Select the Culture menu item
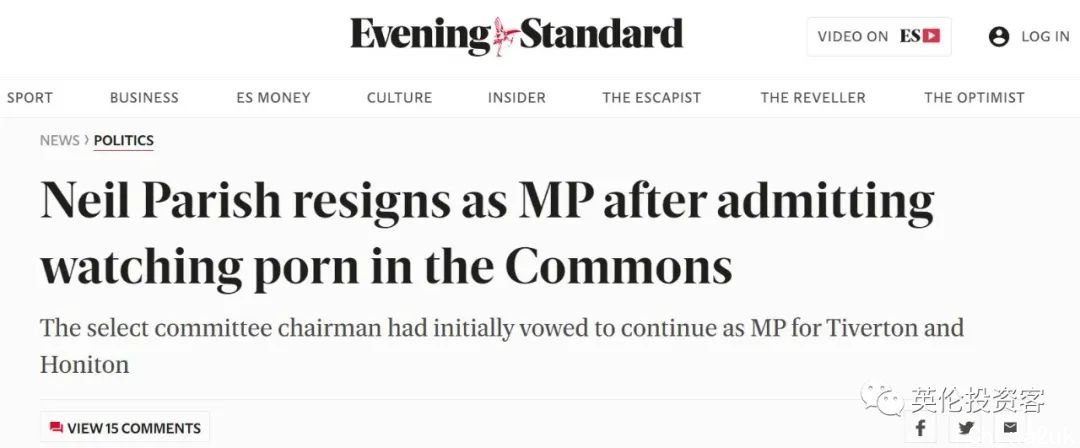 click(399, 98)
